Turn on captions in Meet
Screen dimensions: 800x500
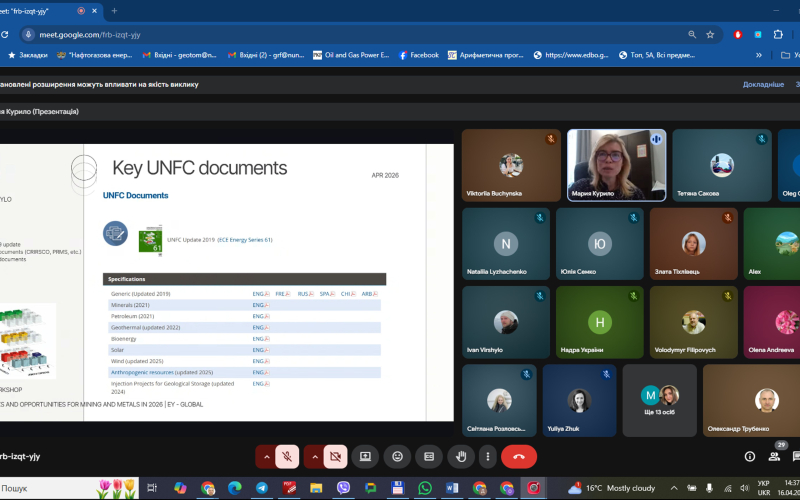pyautogui.click(x=429, y=457)
